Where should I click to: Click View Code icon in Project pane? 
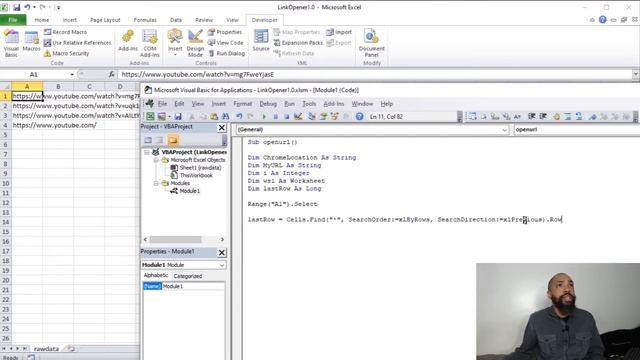point(148,140)
